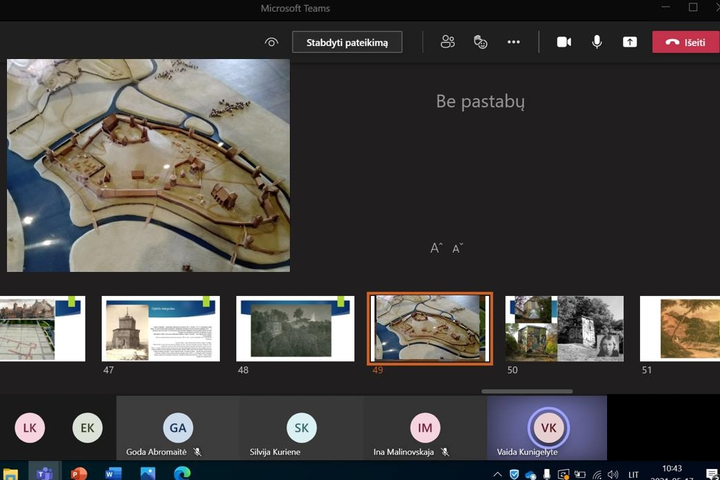Select slide 51 thumbnail
The width and height of the screenshot is (720, 480).
pyautogui.click(x=680, y=328)
